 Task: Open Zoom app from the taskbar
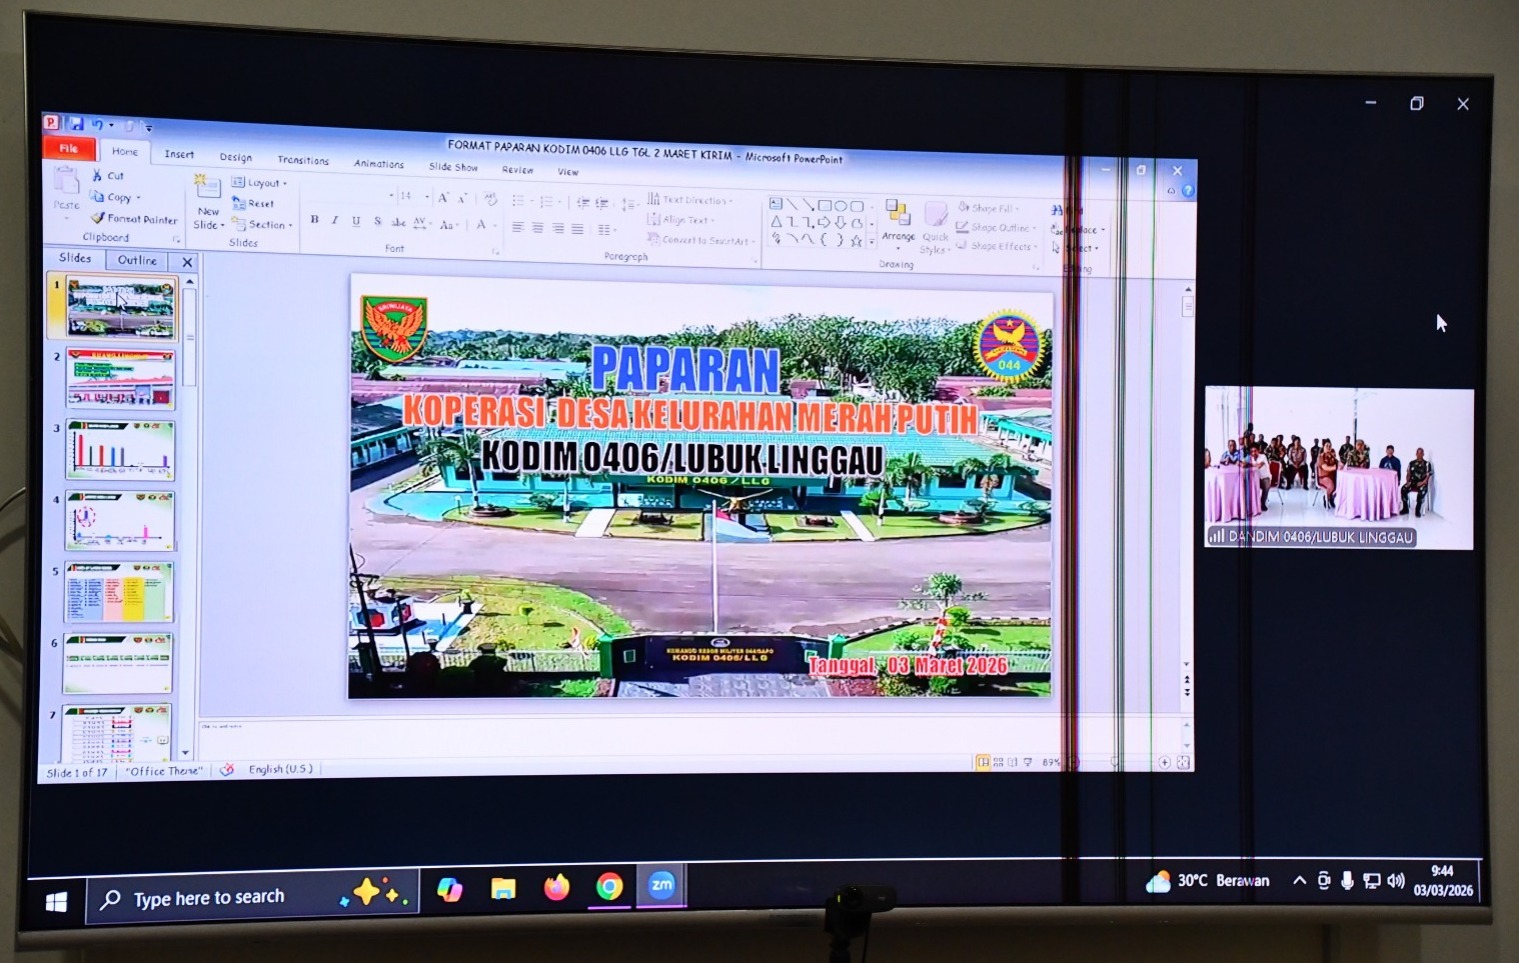[x=661, y=885]
